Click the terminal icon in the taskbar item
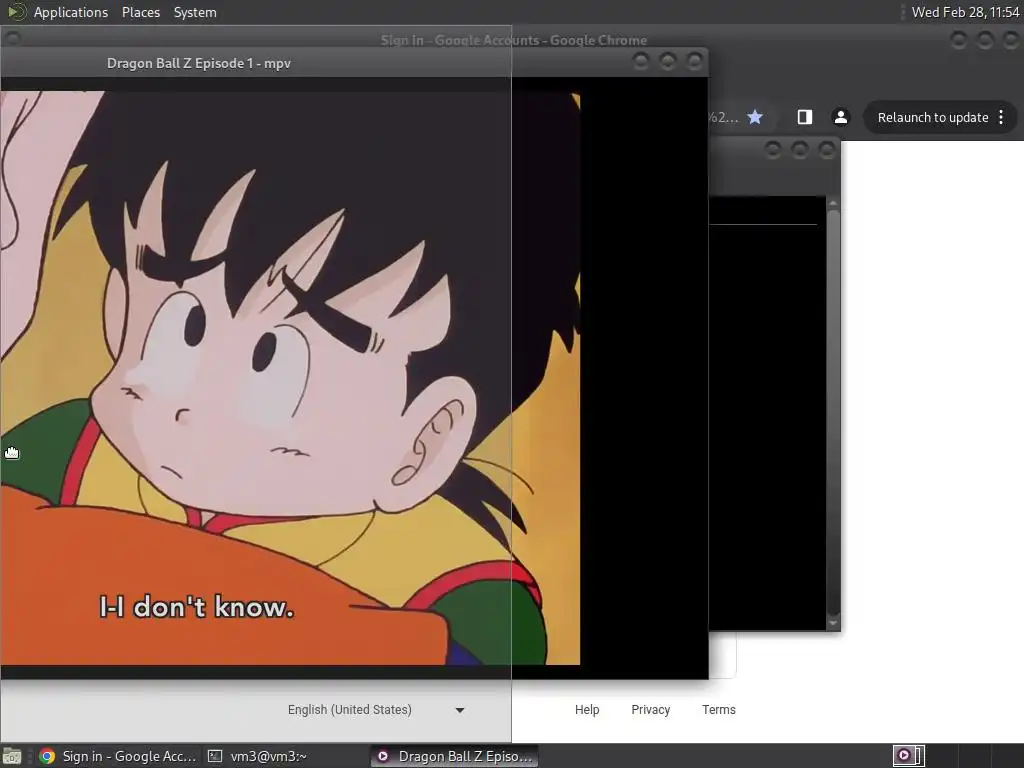1024x768 pixels. (215, 756)
